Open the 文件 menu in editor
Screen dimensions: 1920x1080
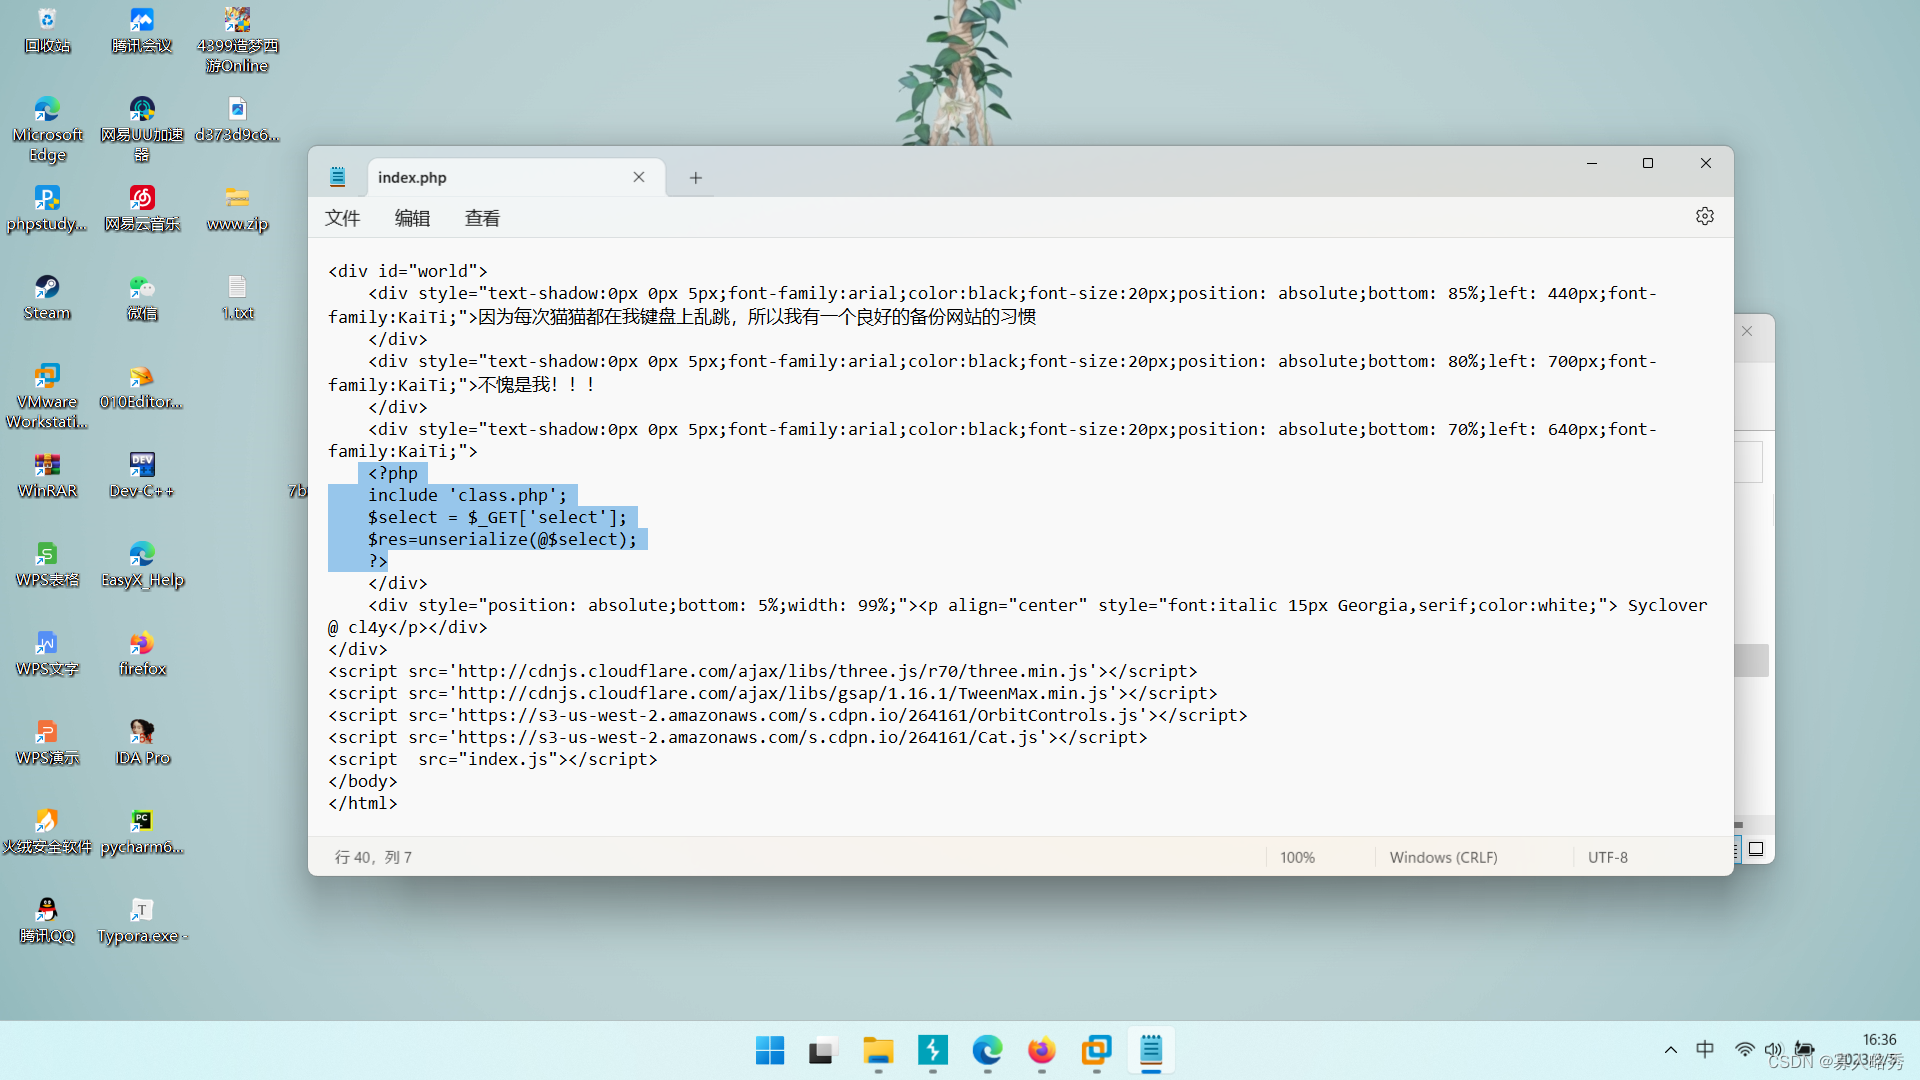(344, 218)
